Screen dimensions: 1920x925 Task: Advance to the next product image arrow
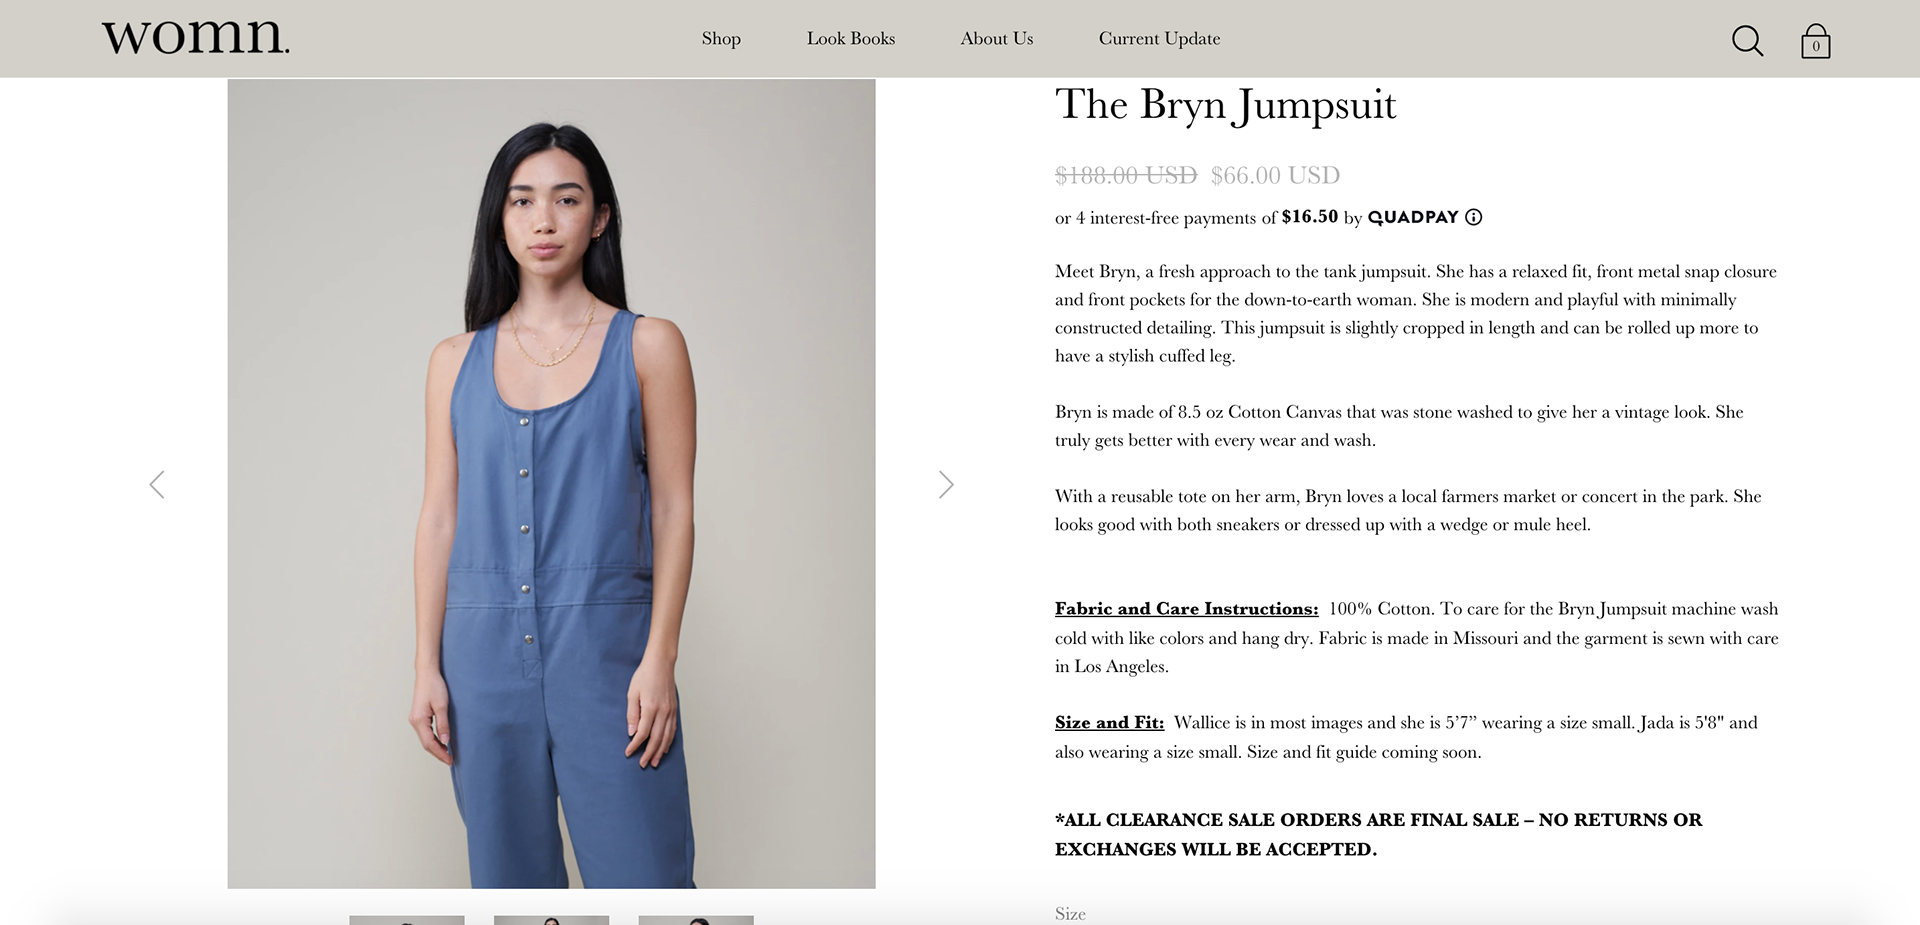coord(946,484)
